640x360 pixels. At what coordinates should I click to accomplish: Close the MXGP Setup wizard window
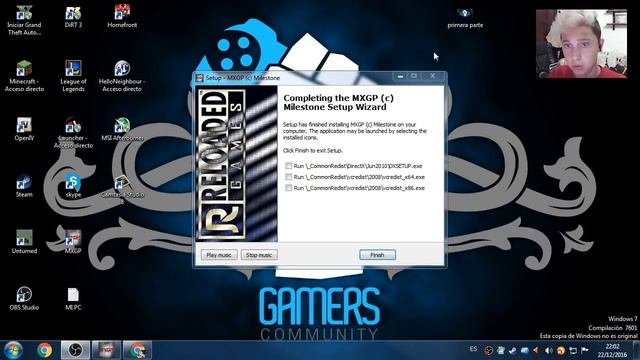(433, 76)
